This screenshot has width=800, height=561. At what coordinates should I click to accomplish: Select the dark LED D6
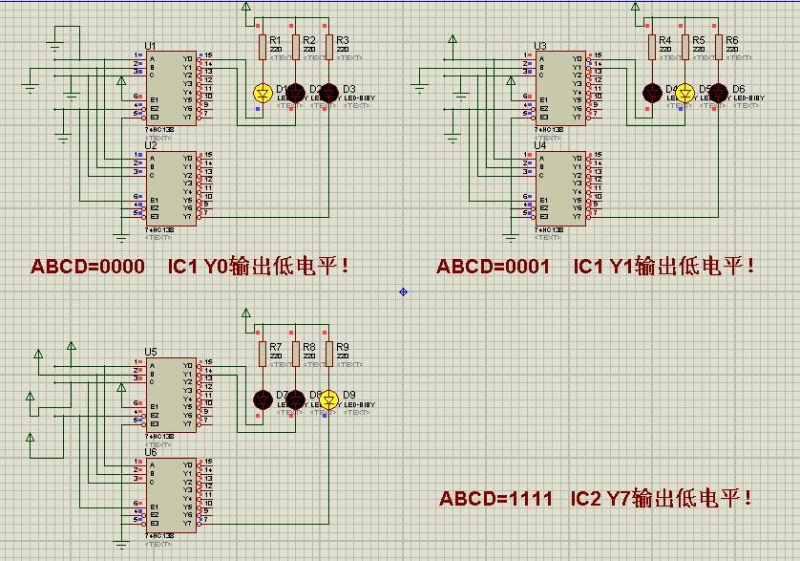pos(718,92)
